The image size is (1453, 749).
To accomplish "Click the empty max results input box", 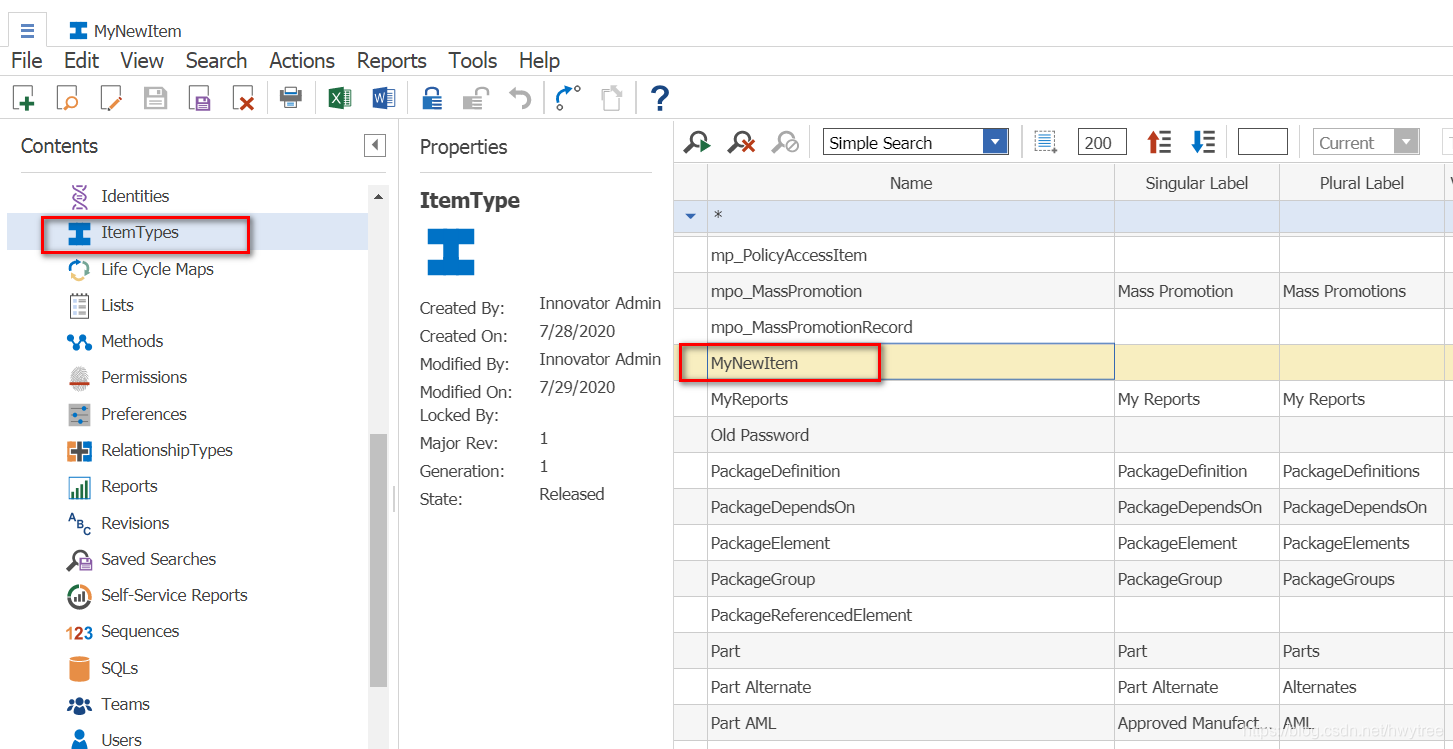I will coord(1262,143).
